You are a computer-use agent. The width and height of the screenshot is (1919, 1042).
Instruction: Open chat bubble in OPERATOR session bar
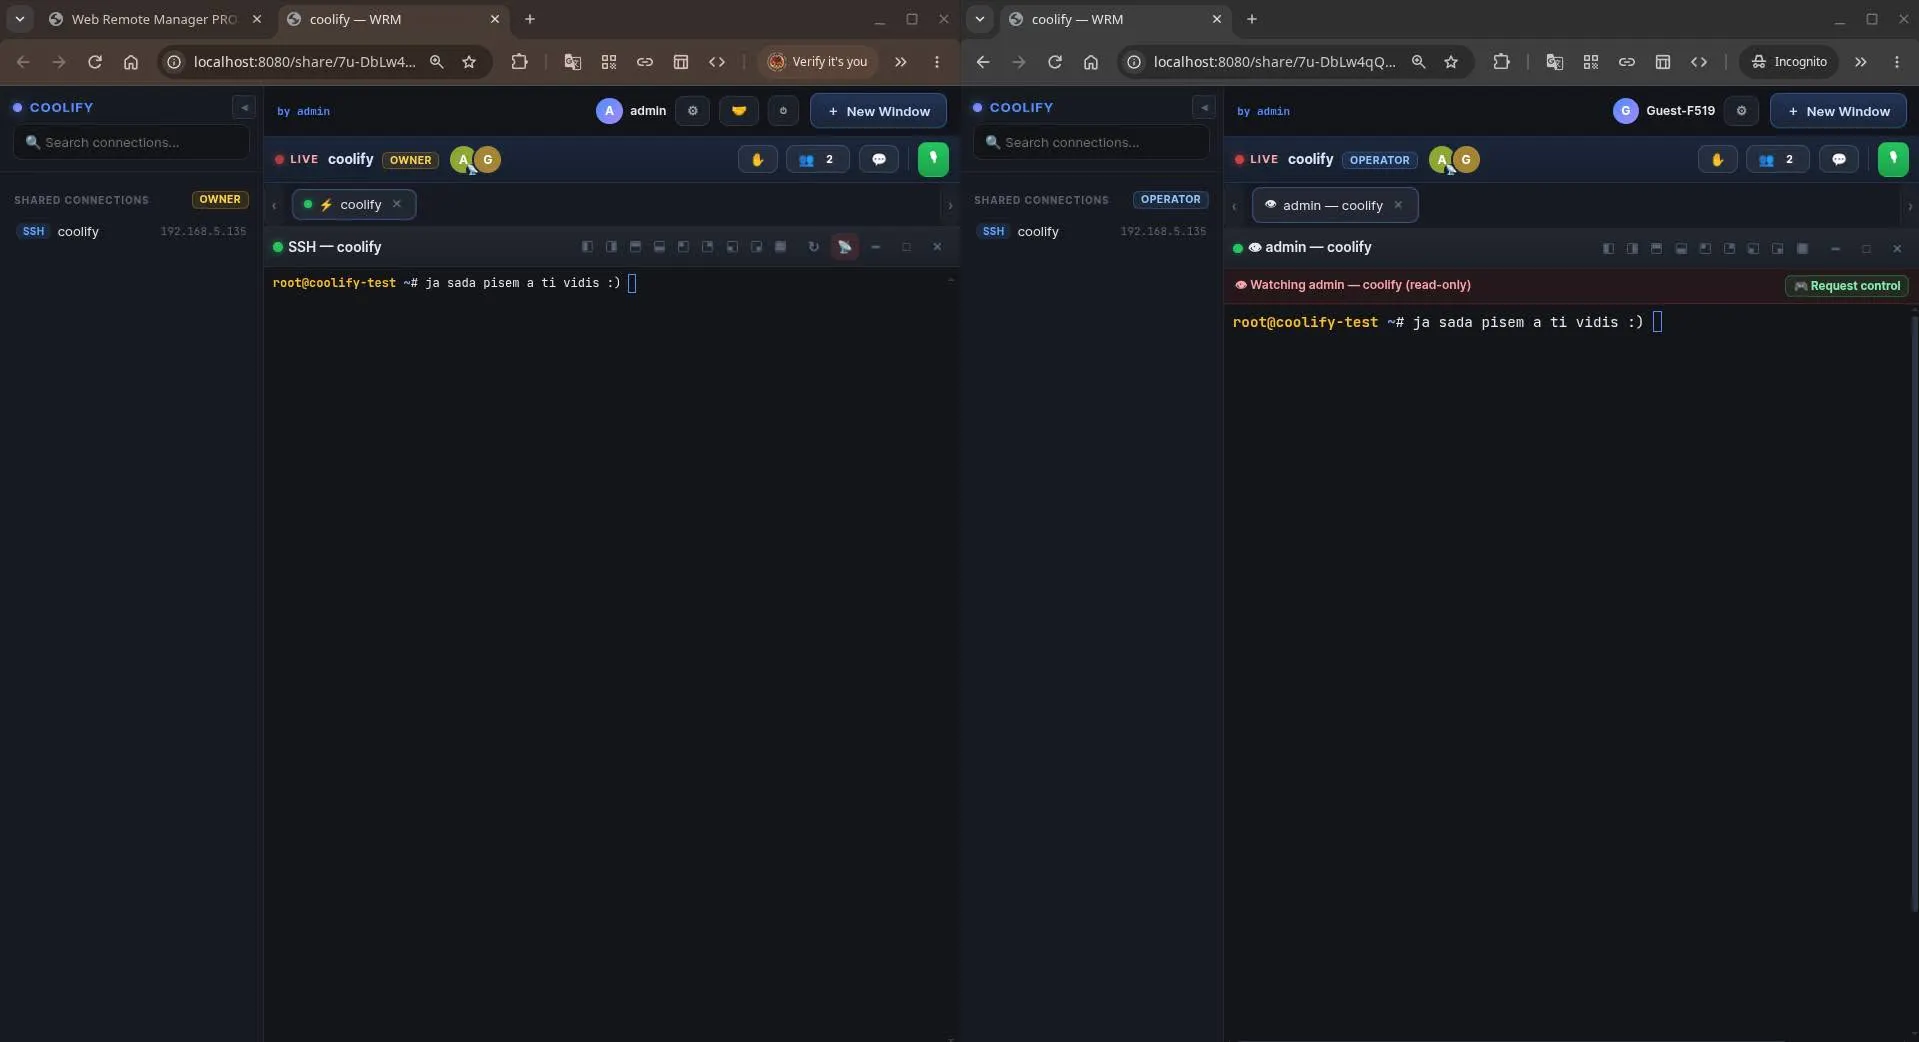click(1839, 159)
